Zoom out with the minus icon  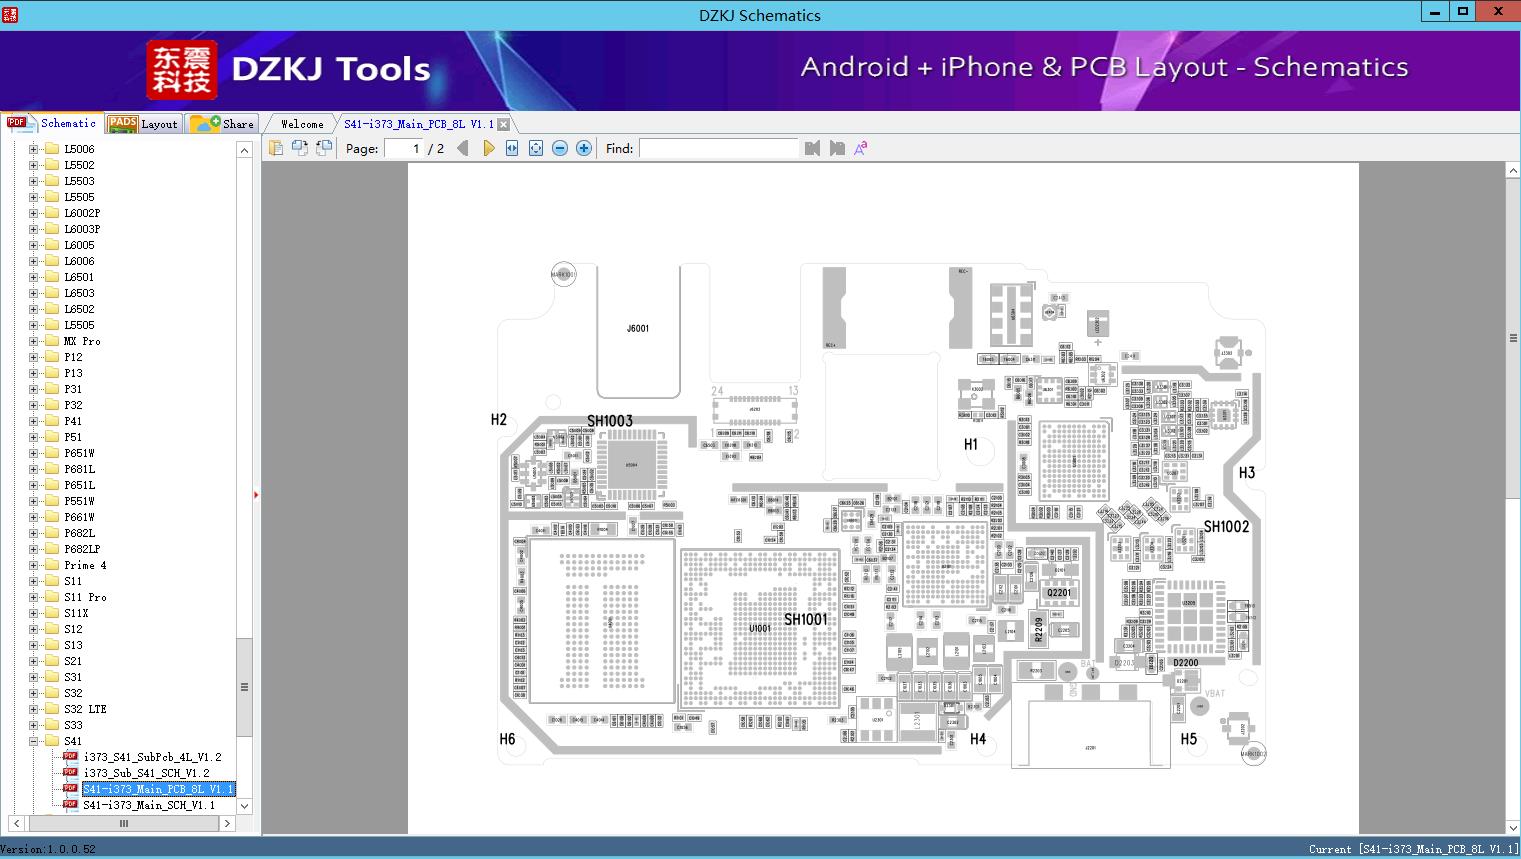click(560, 148)
